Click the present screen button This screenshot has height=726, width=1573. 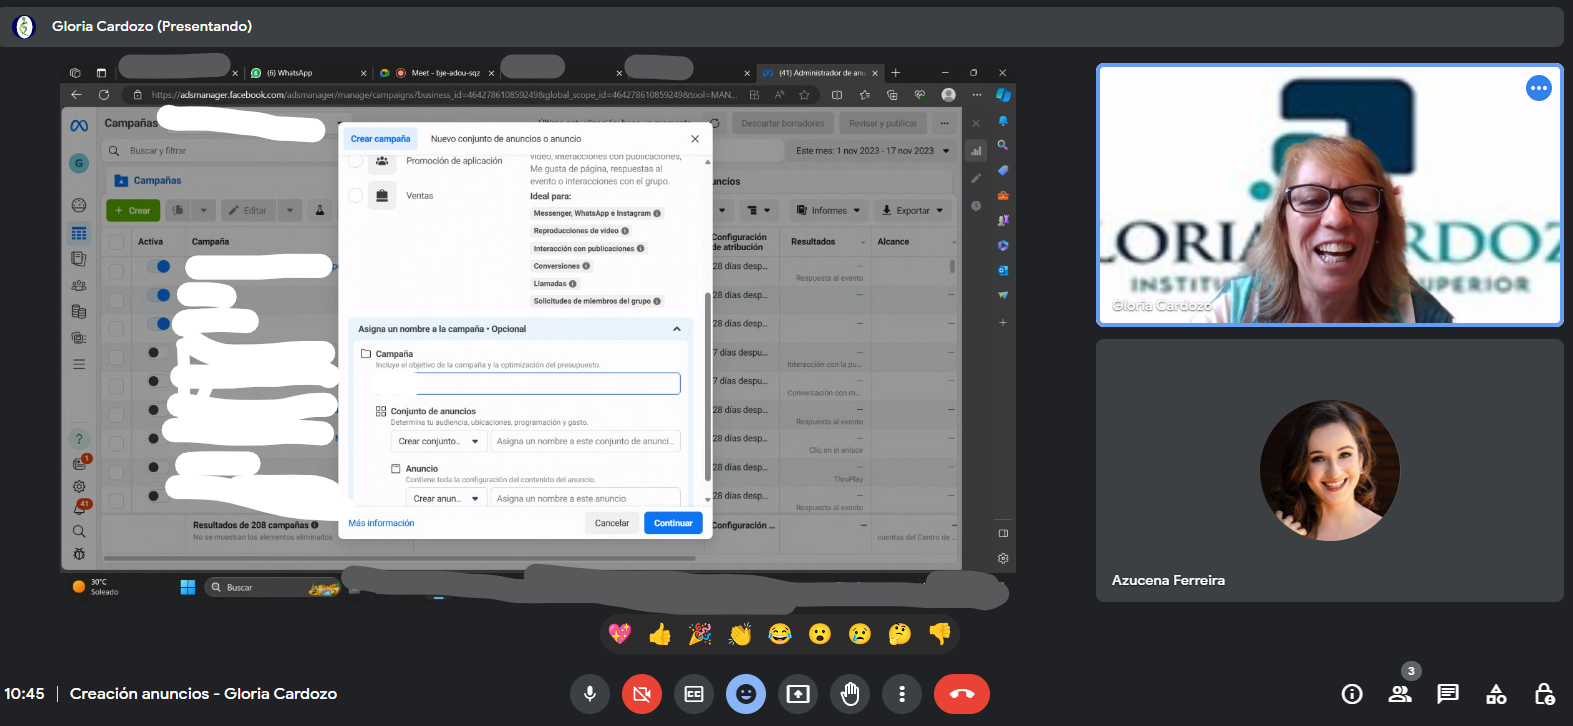pos(798,694)
